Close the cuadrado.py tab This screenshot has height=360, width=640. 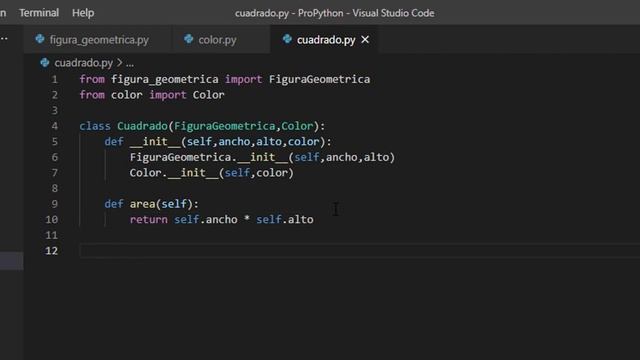365,40
